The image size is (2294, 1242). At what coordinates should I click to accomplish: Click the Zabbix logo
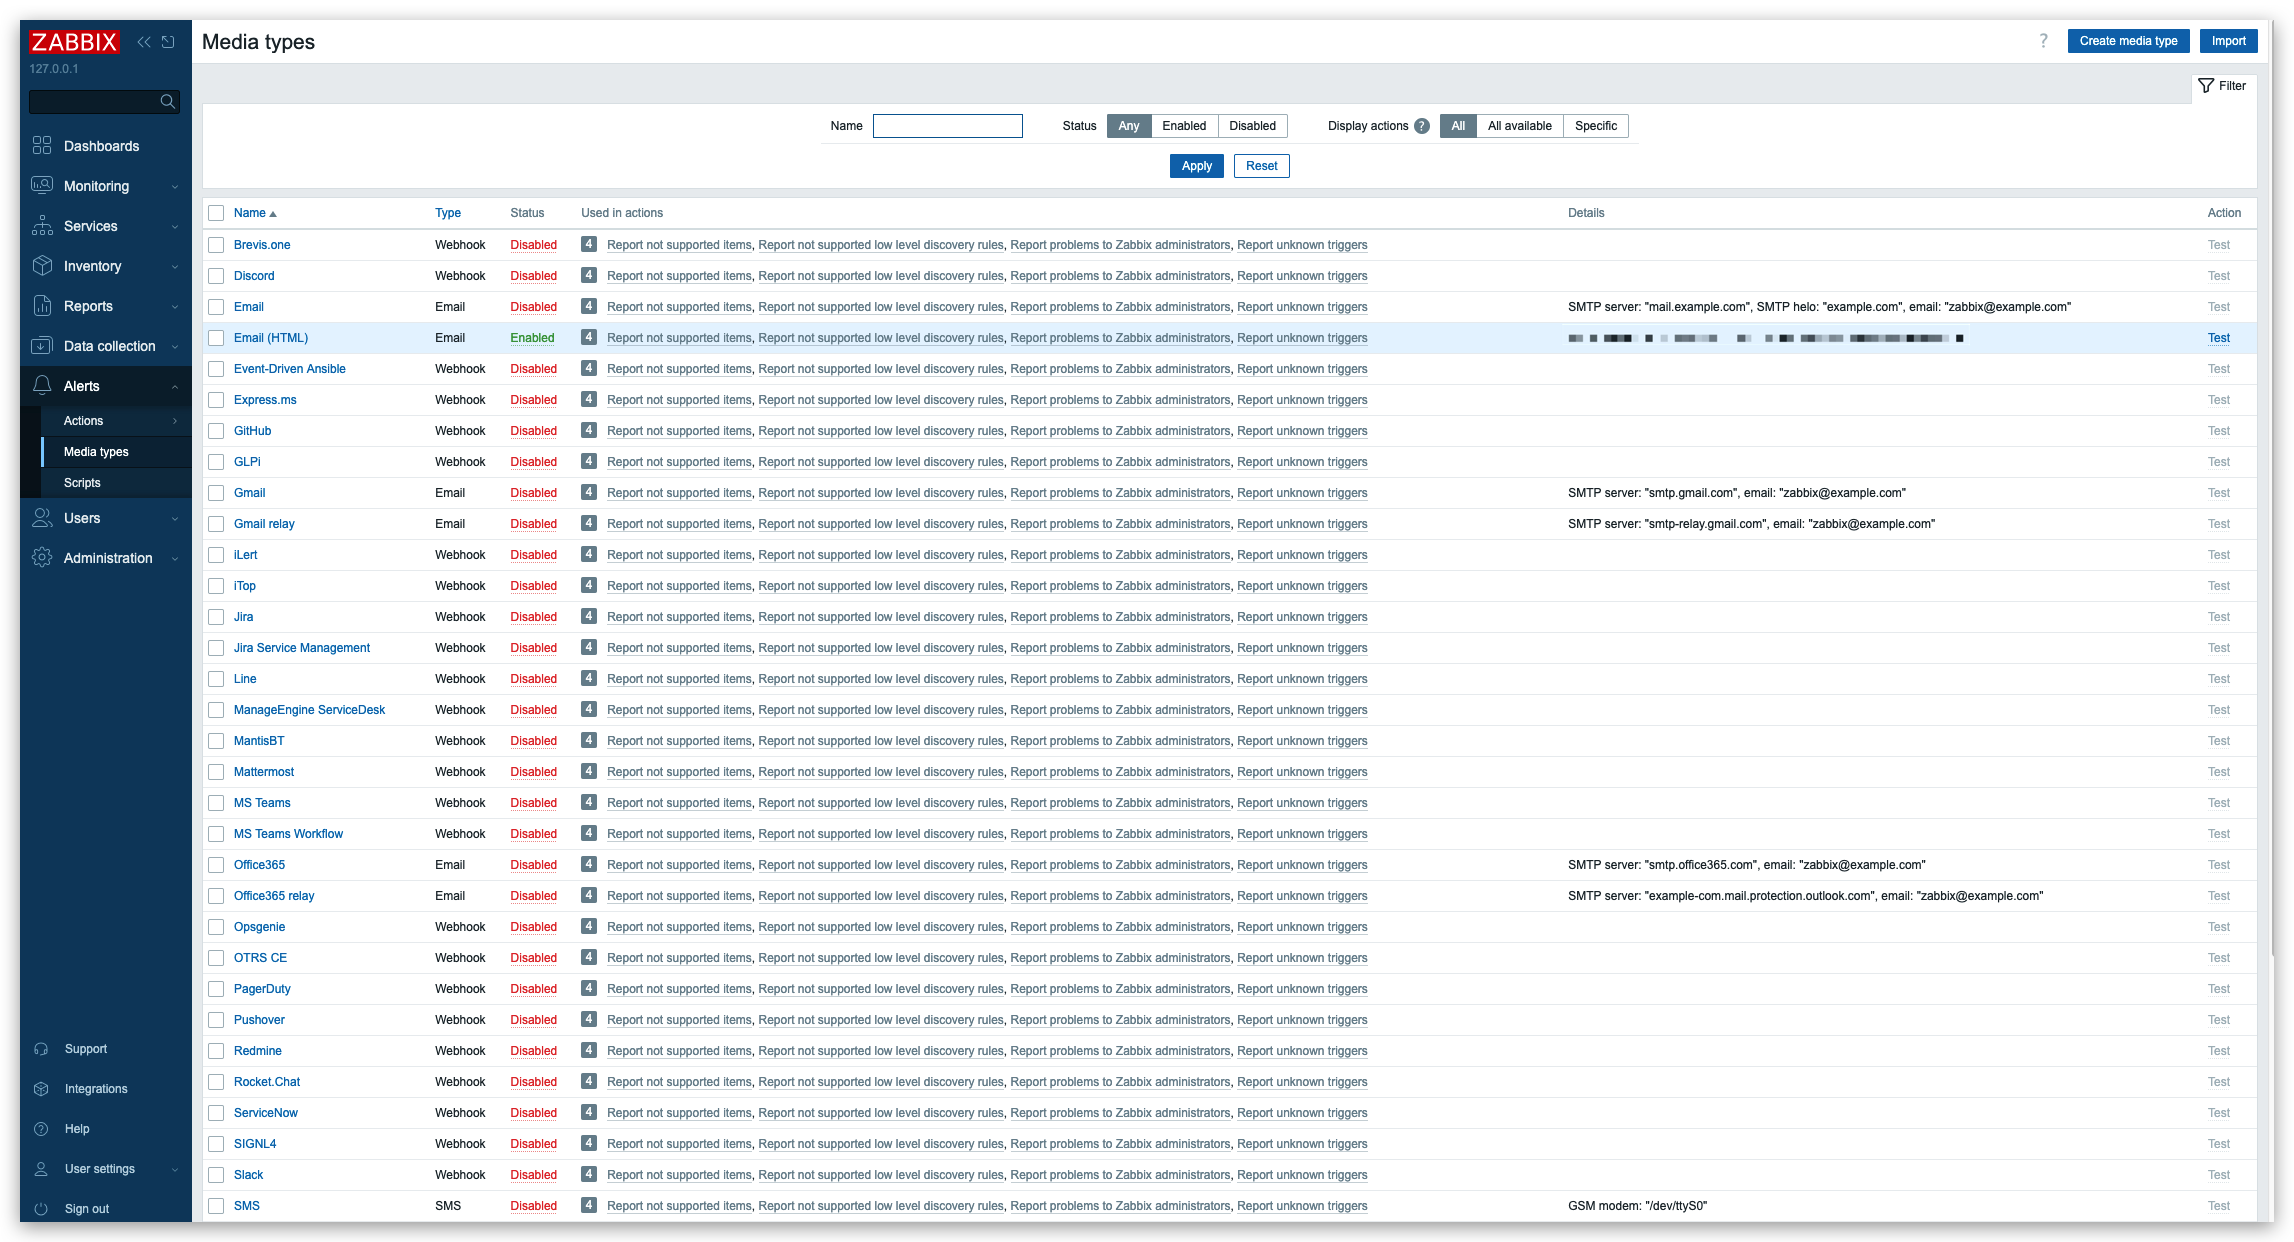click(x=74, y=42)
